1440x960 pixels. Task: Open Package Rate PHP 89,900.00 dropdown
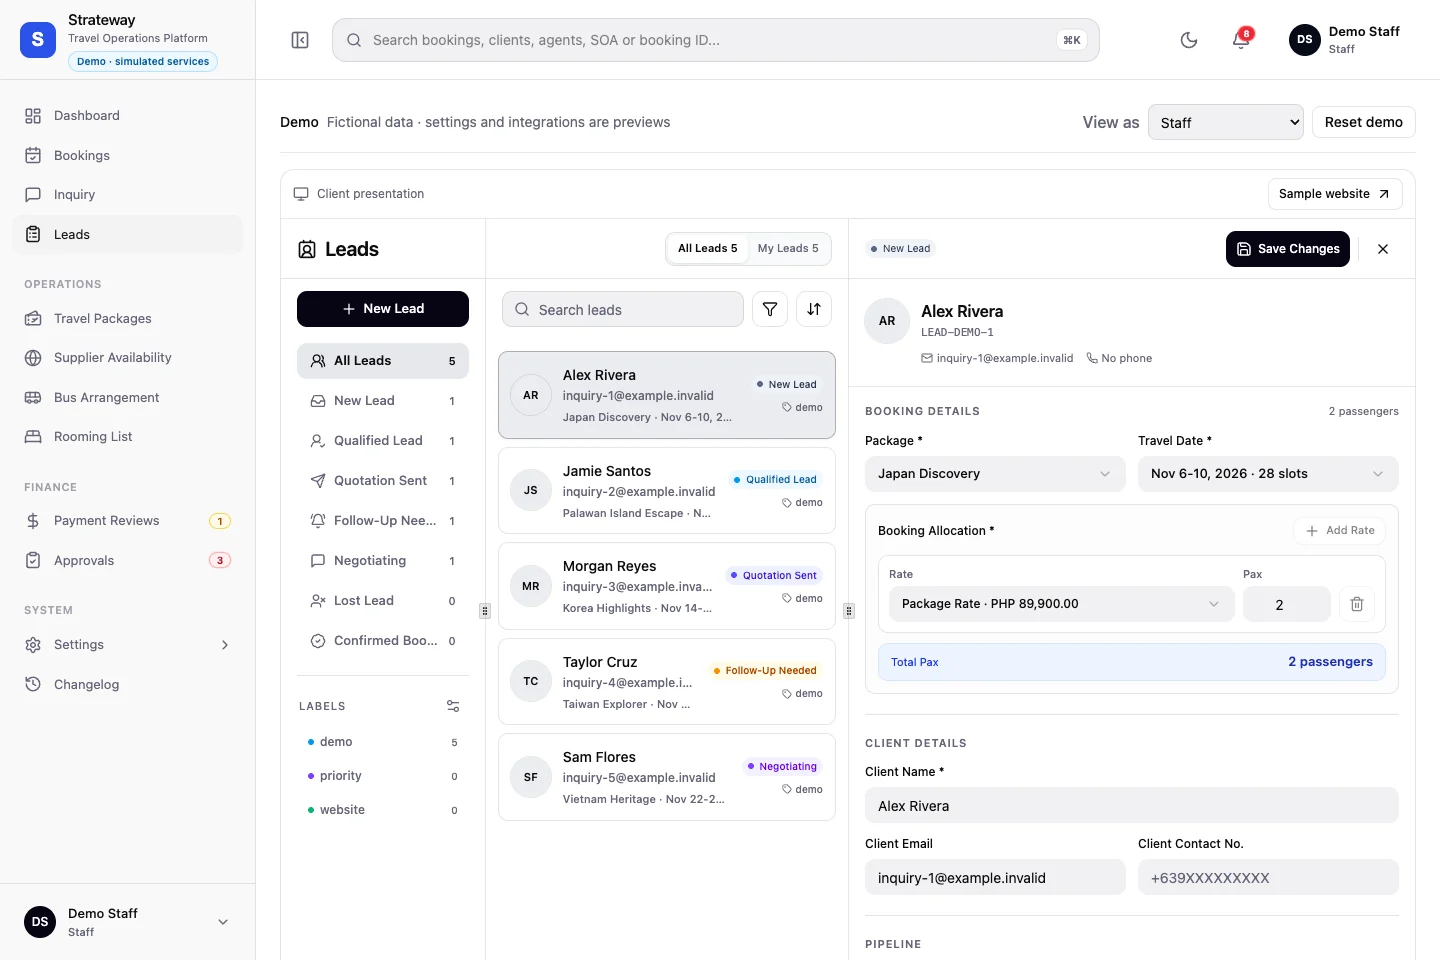[x=1062, y=604]
